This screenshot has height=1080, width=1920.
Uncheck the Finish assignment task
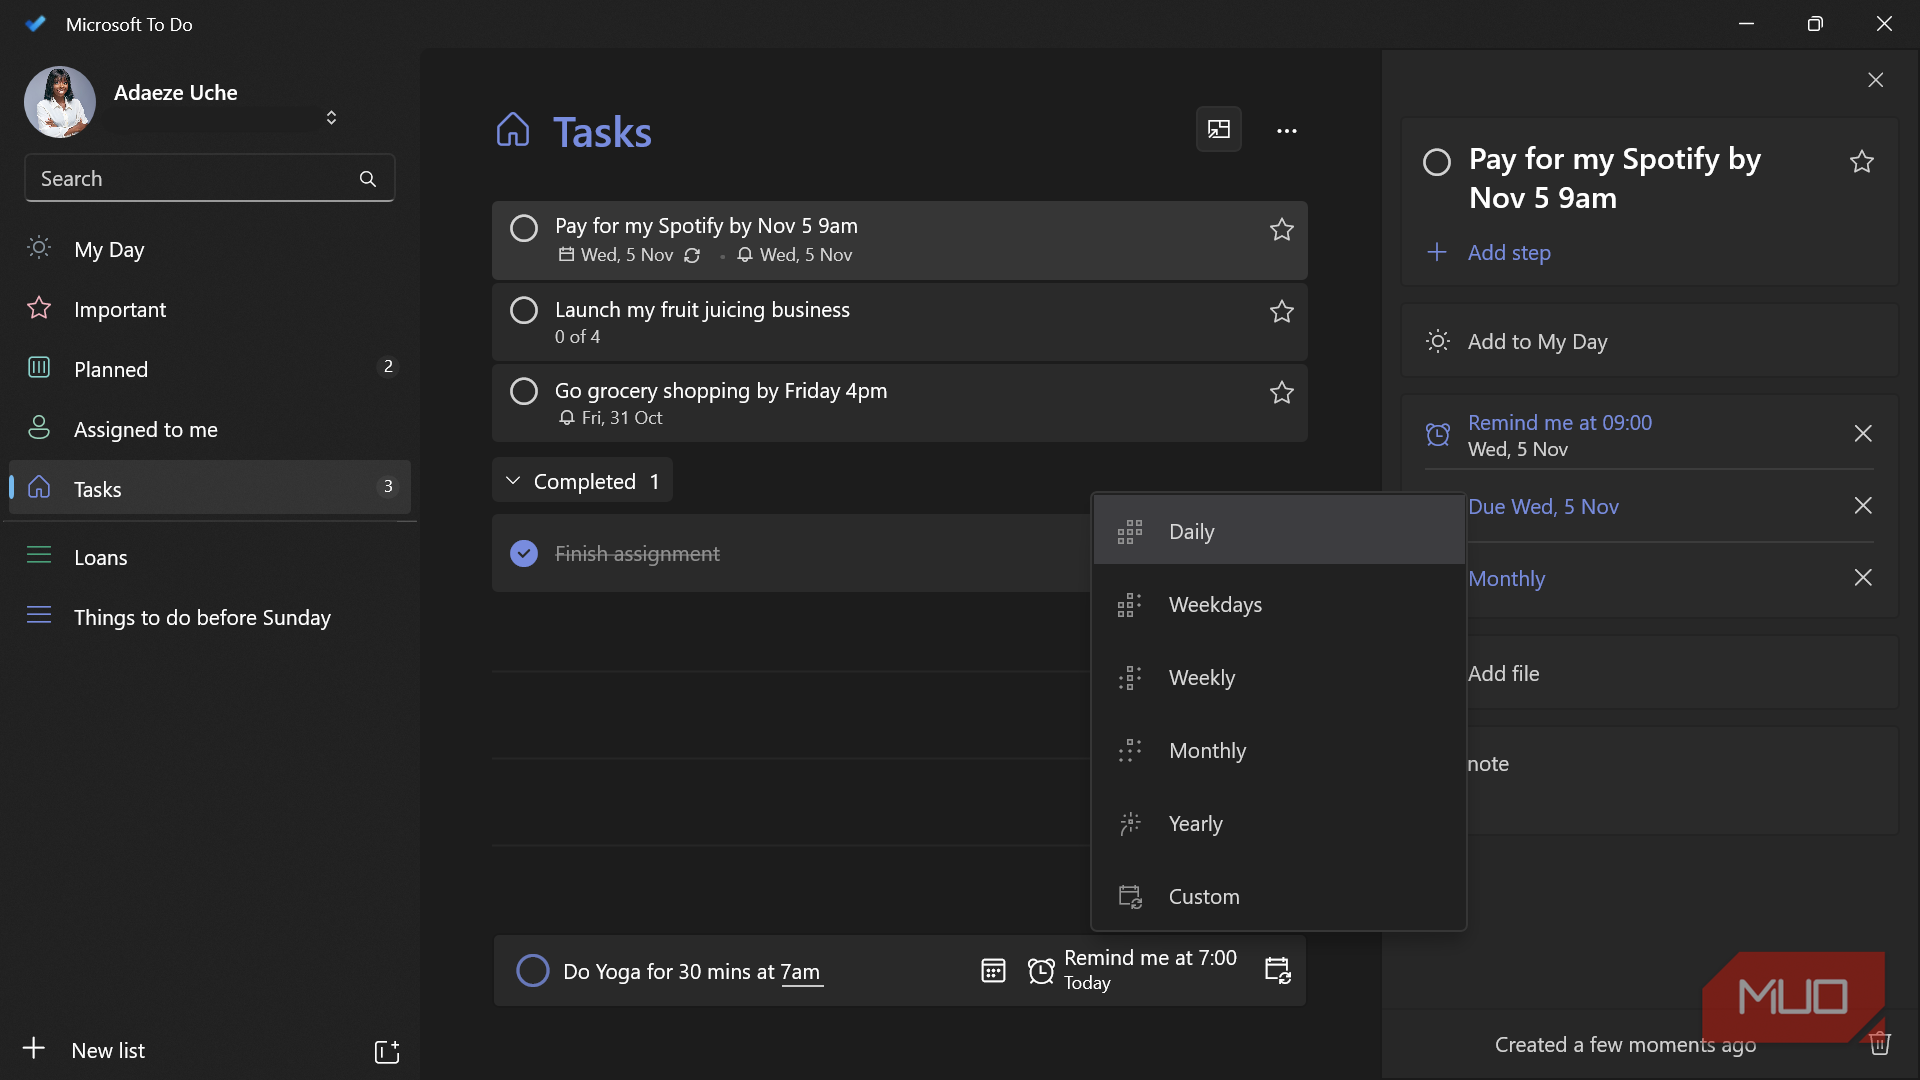(524, 554)
